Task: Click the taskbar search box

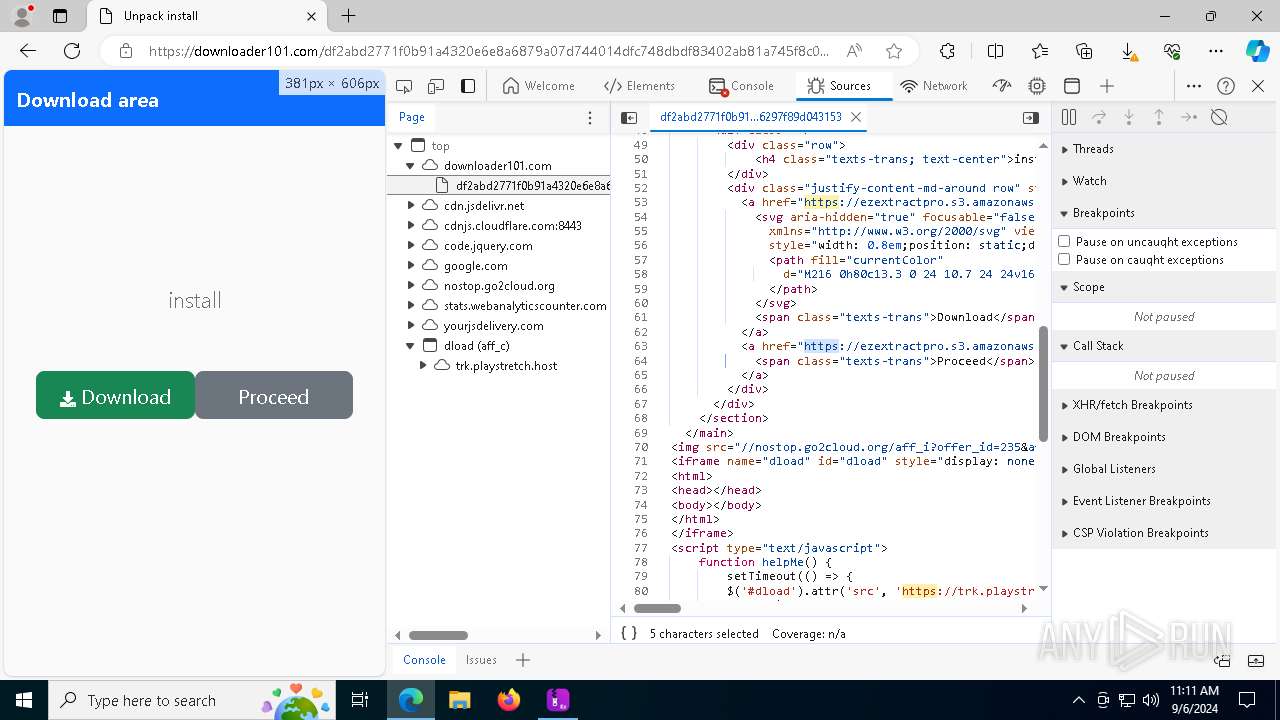Action: (192, 700)
